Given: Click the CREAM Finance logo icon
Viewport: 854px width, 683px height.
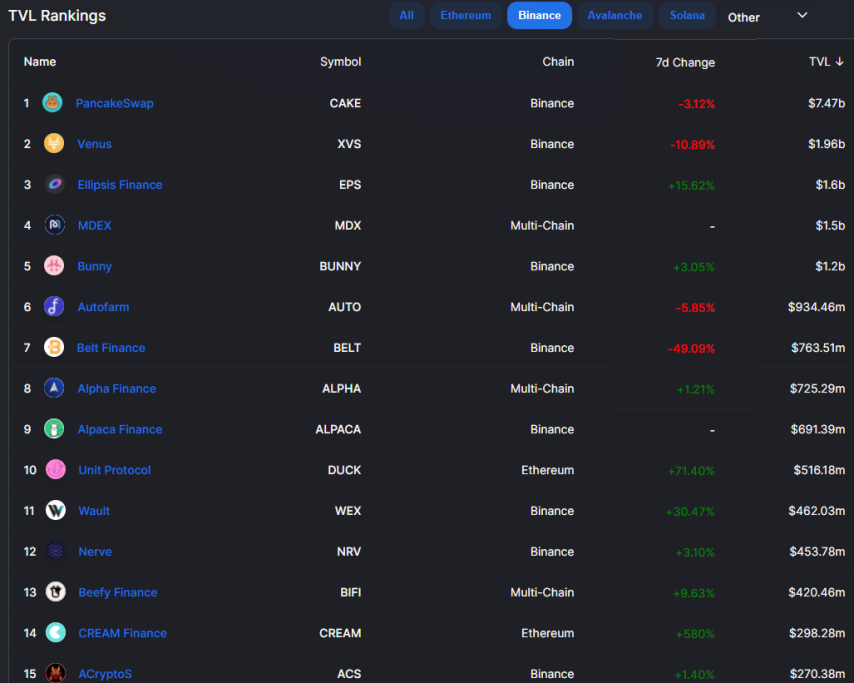Looking at the screenshot, I should 56,632.
